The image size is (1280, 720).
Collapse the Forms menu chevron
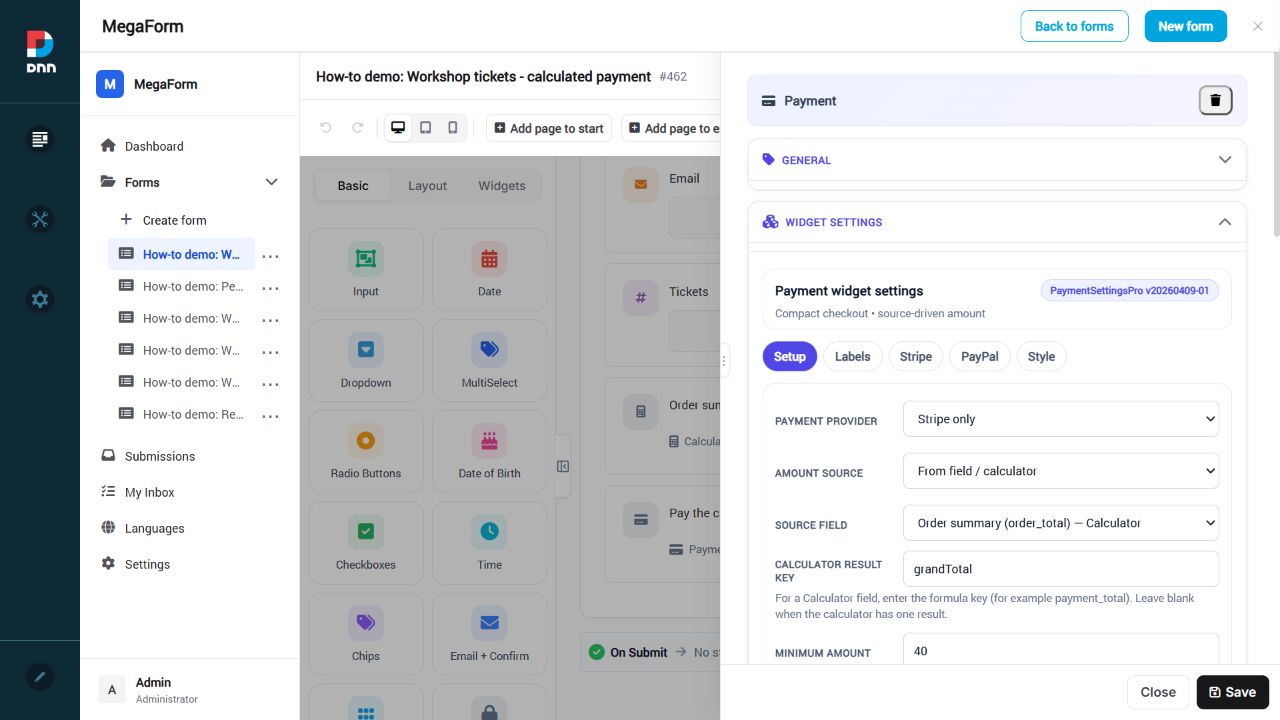pyautogui.click(x=271, y=182)
